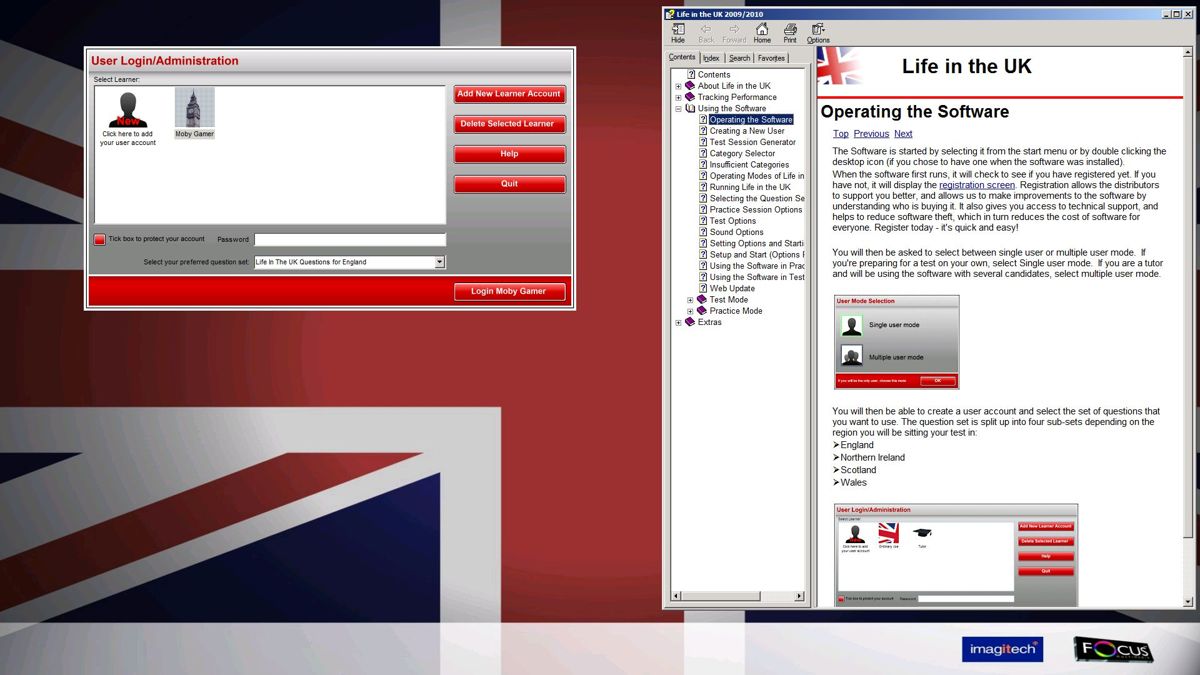The height and width of the screenshot is (675, 1200).
Task: Click the Top link in help page
Action: [841, 134]
